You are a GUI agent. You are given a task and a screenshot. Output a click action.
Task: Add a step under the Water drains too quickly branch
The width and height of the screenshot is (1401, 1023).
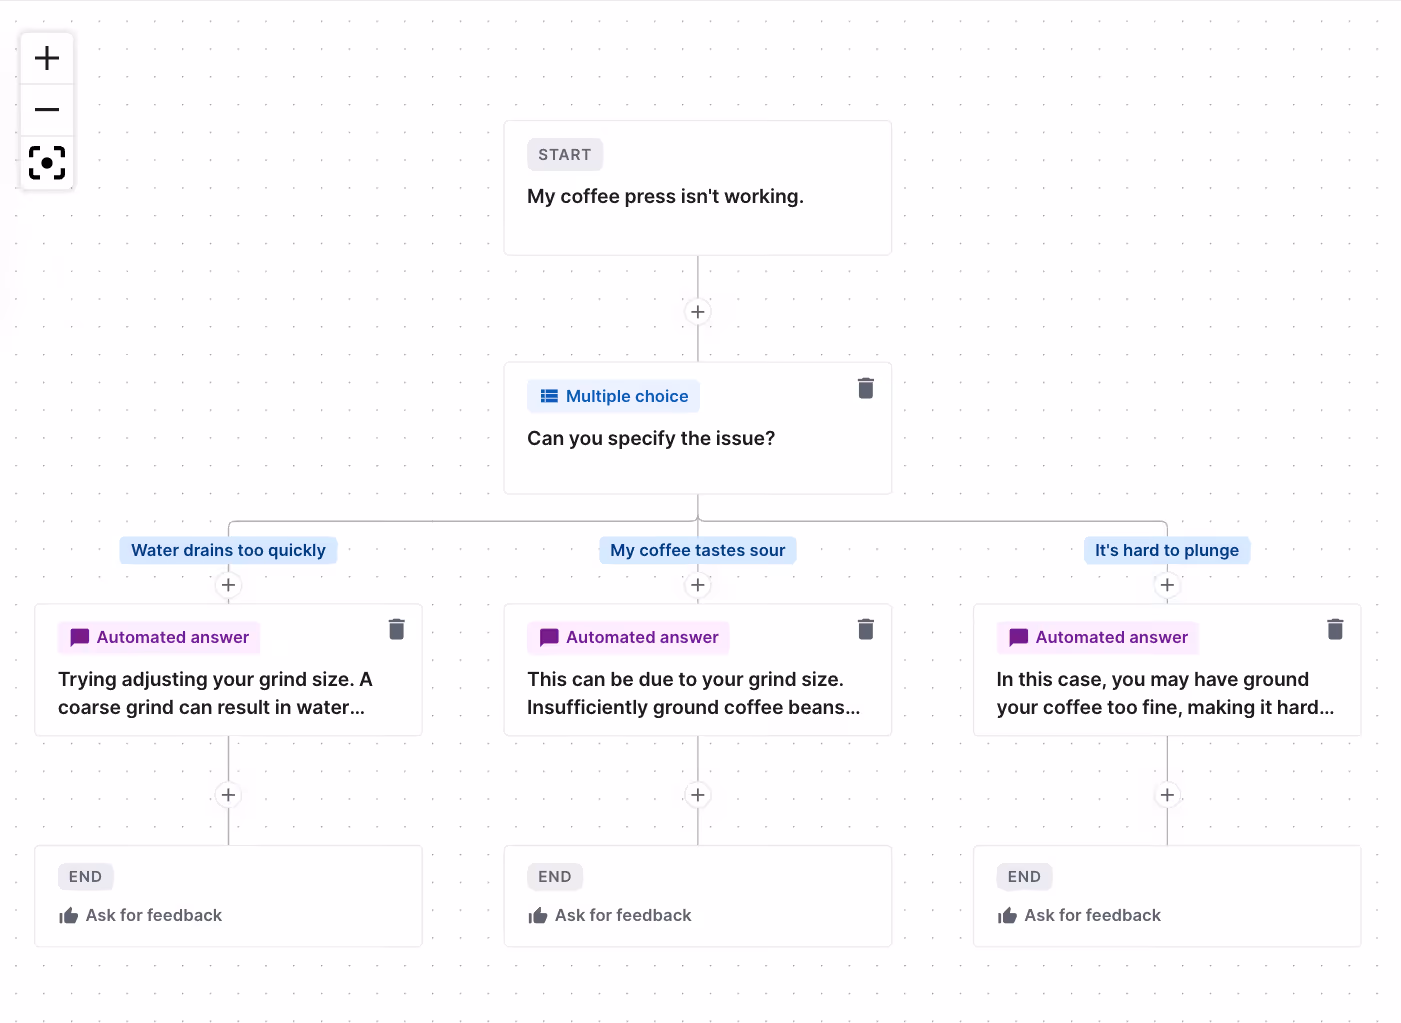point(228,585)
